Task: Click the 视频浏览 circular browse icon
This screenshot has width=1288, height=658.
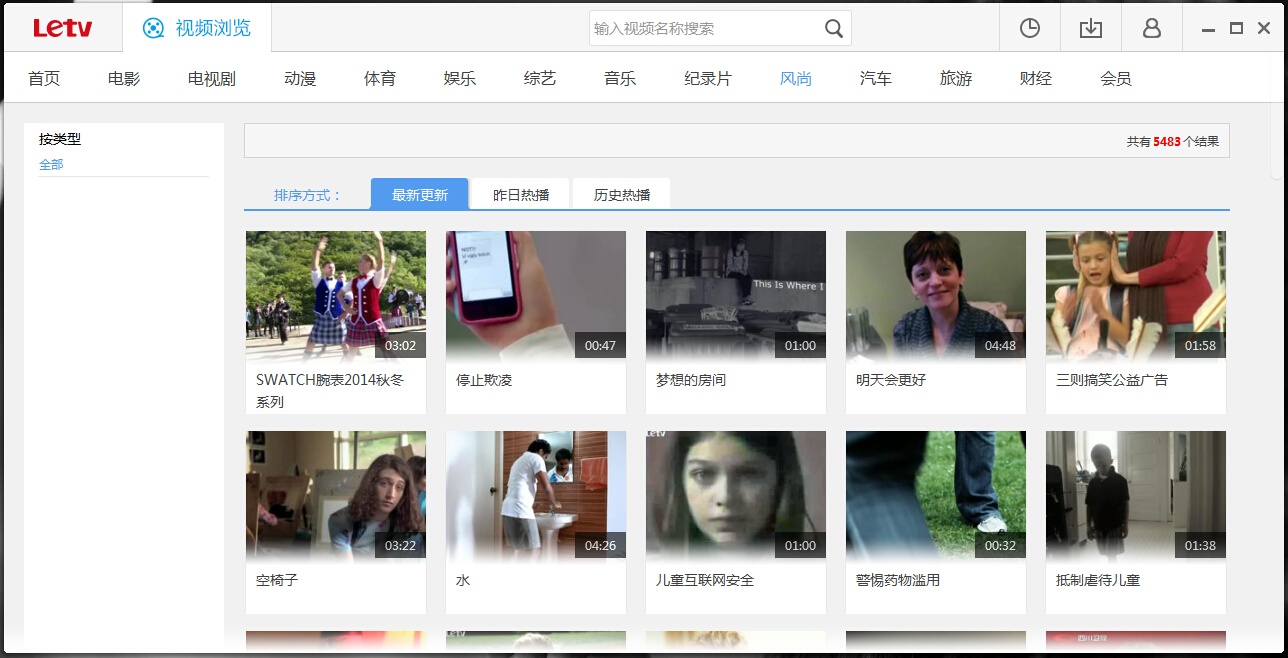Action: (x=154, y=28)
